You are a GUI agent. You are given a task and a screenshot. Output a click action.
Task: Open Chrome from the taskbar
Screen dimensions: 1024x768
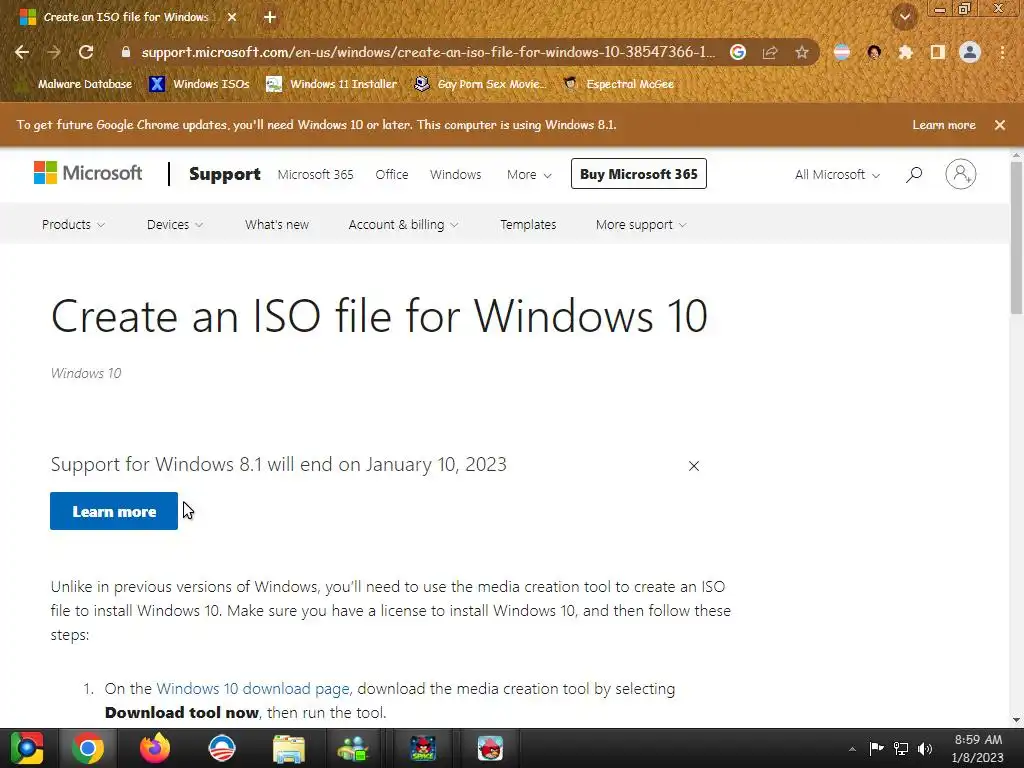coord(88,748)
